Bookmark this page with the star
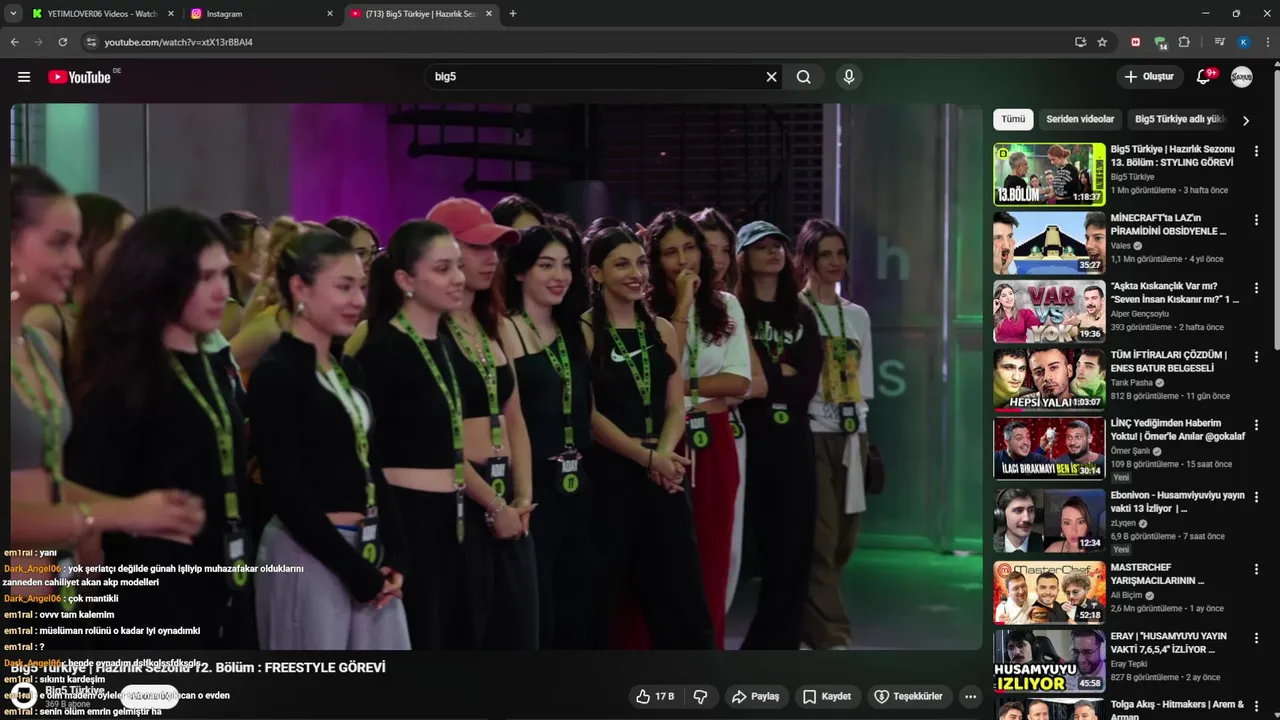The width and height of the screenshot is (1280, 720). tap(1102, 42)
